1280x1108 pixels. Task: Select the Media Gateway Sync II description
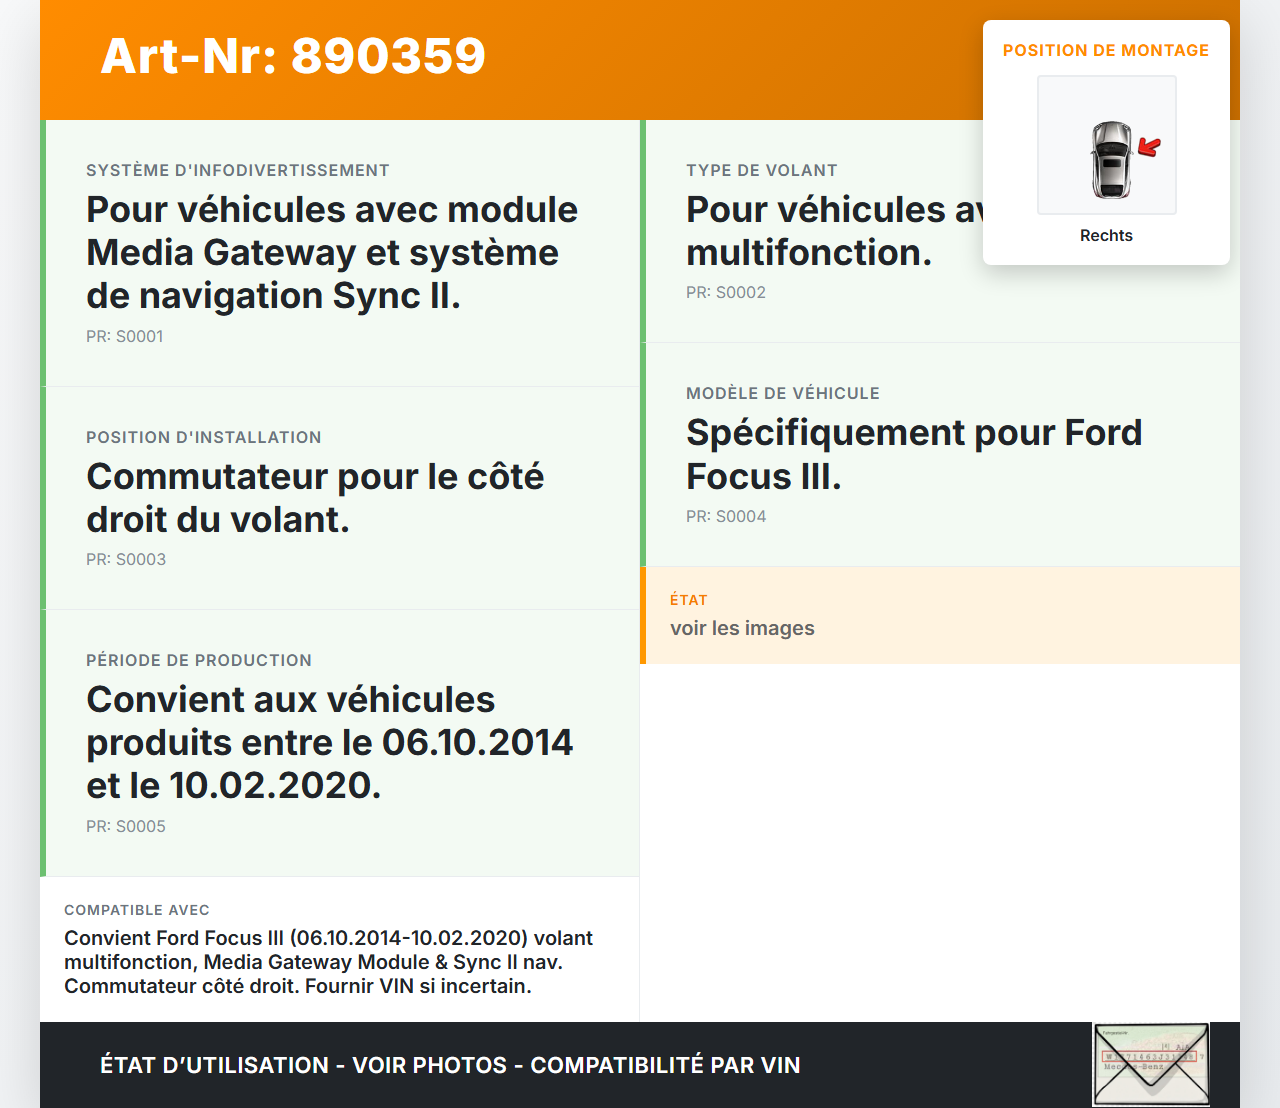(332, 252)
